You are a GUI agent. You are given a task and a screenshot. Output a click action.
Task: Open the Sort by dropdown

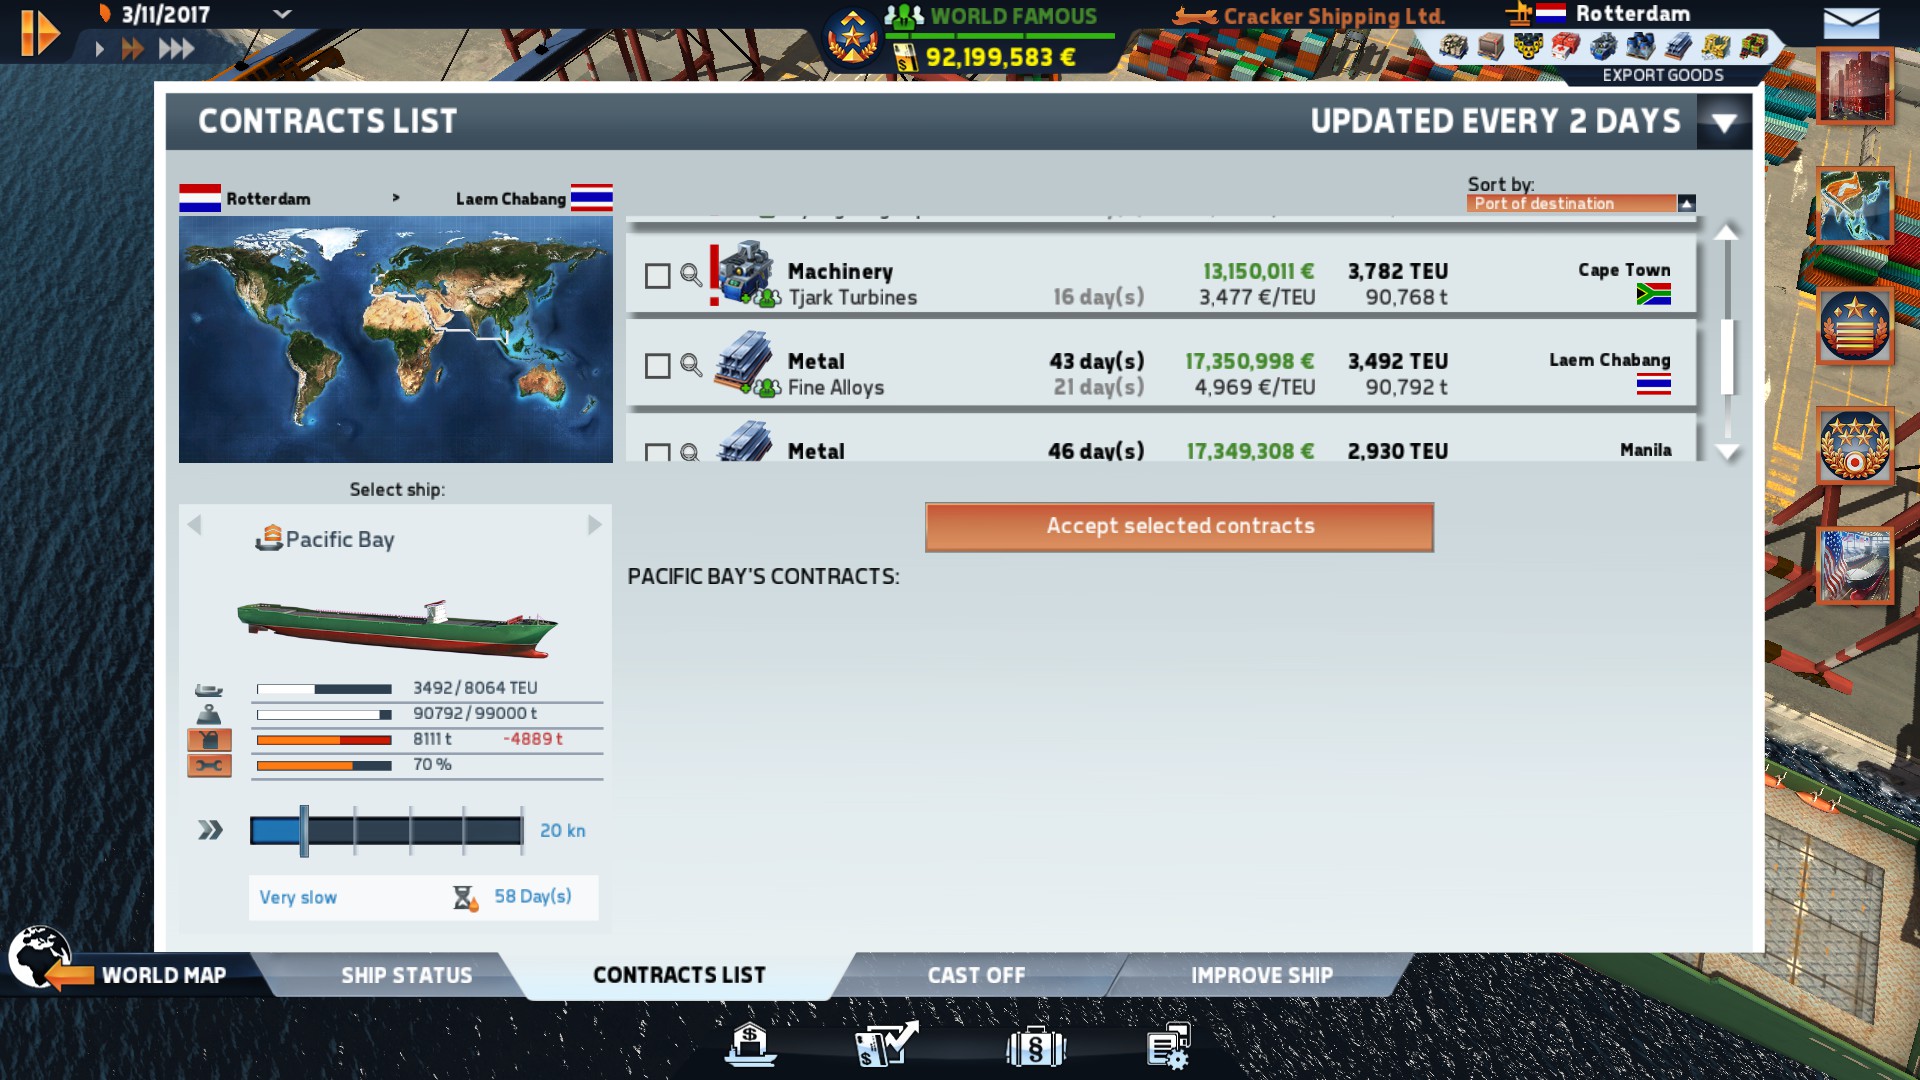click(x=1581, y=203)
